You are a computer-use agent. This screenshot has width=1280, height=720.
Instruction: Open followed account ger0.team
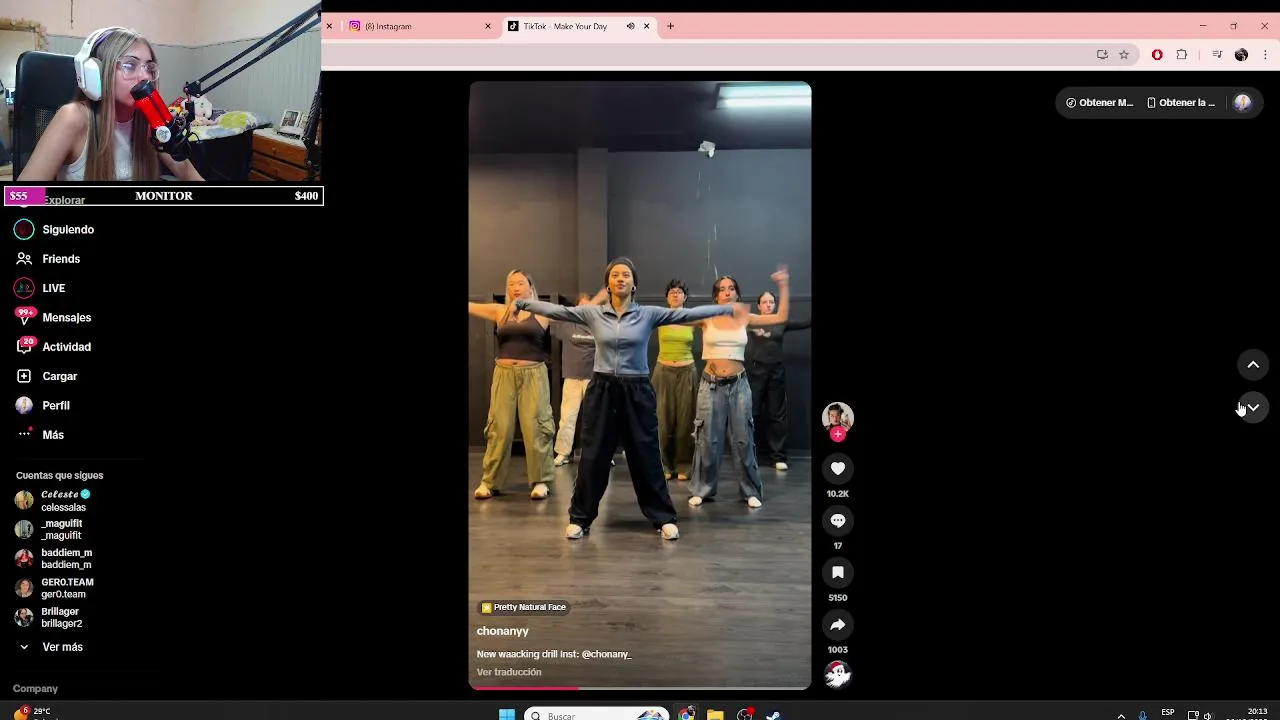[x=55, y=588]
